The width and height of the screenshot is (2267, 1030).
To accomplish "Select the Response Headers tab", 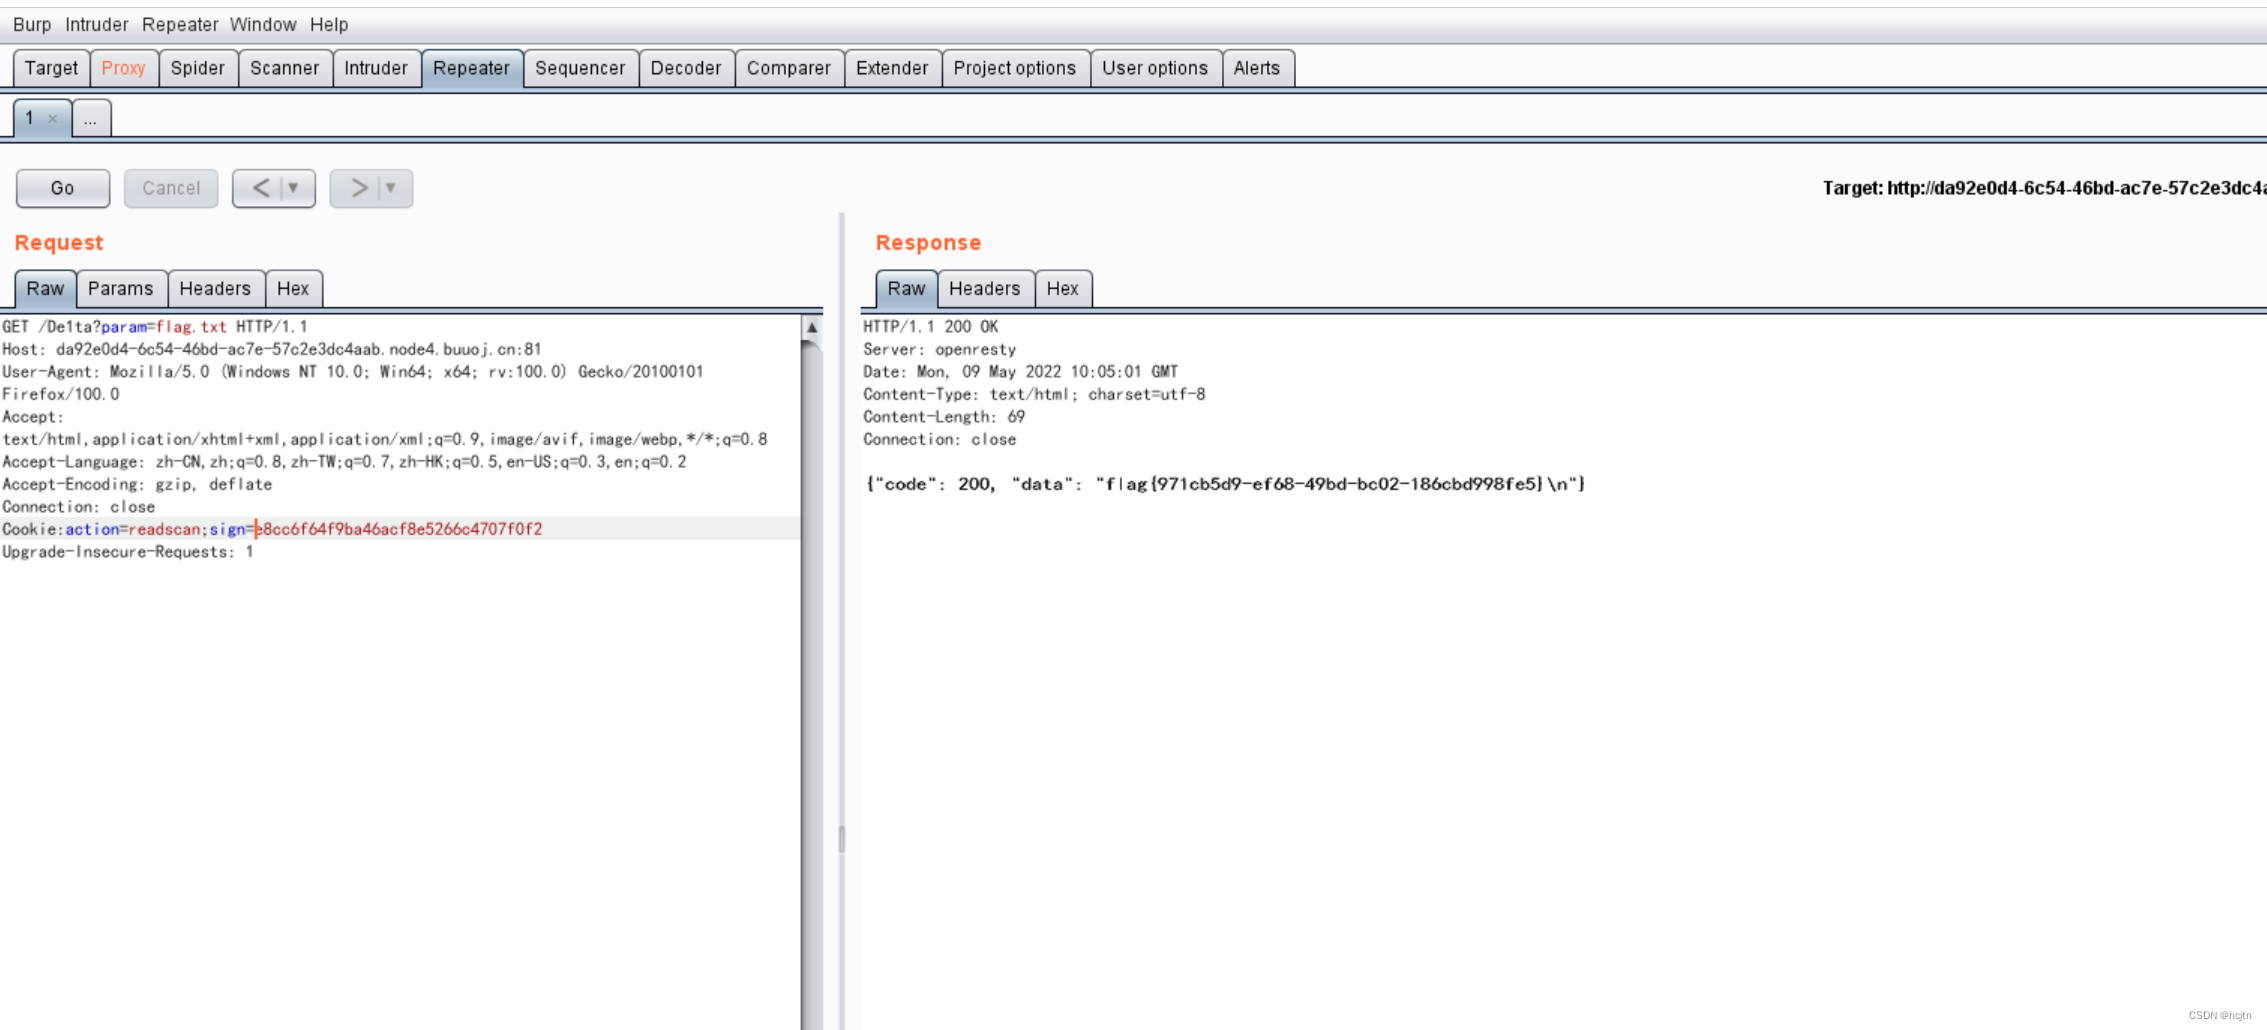I will 985,289.
